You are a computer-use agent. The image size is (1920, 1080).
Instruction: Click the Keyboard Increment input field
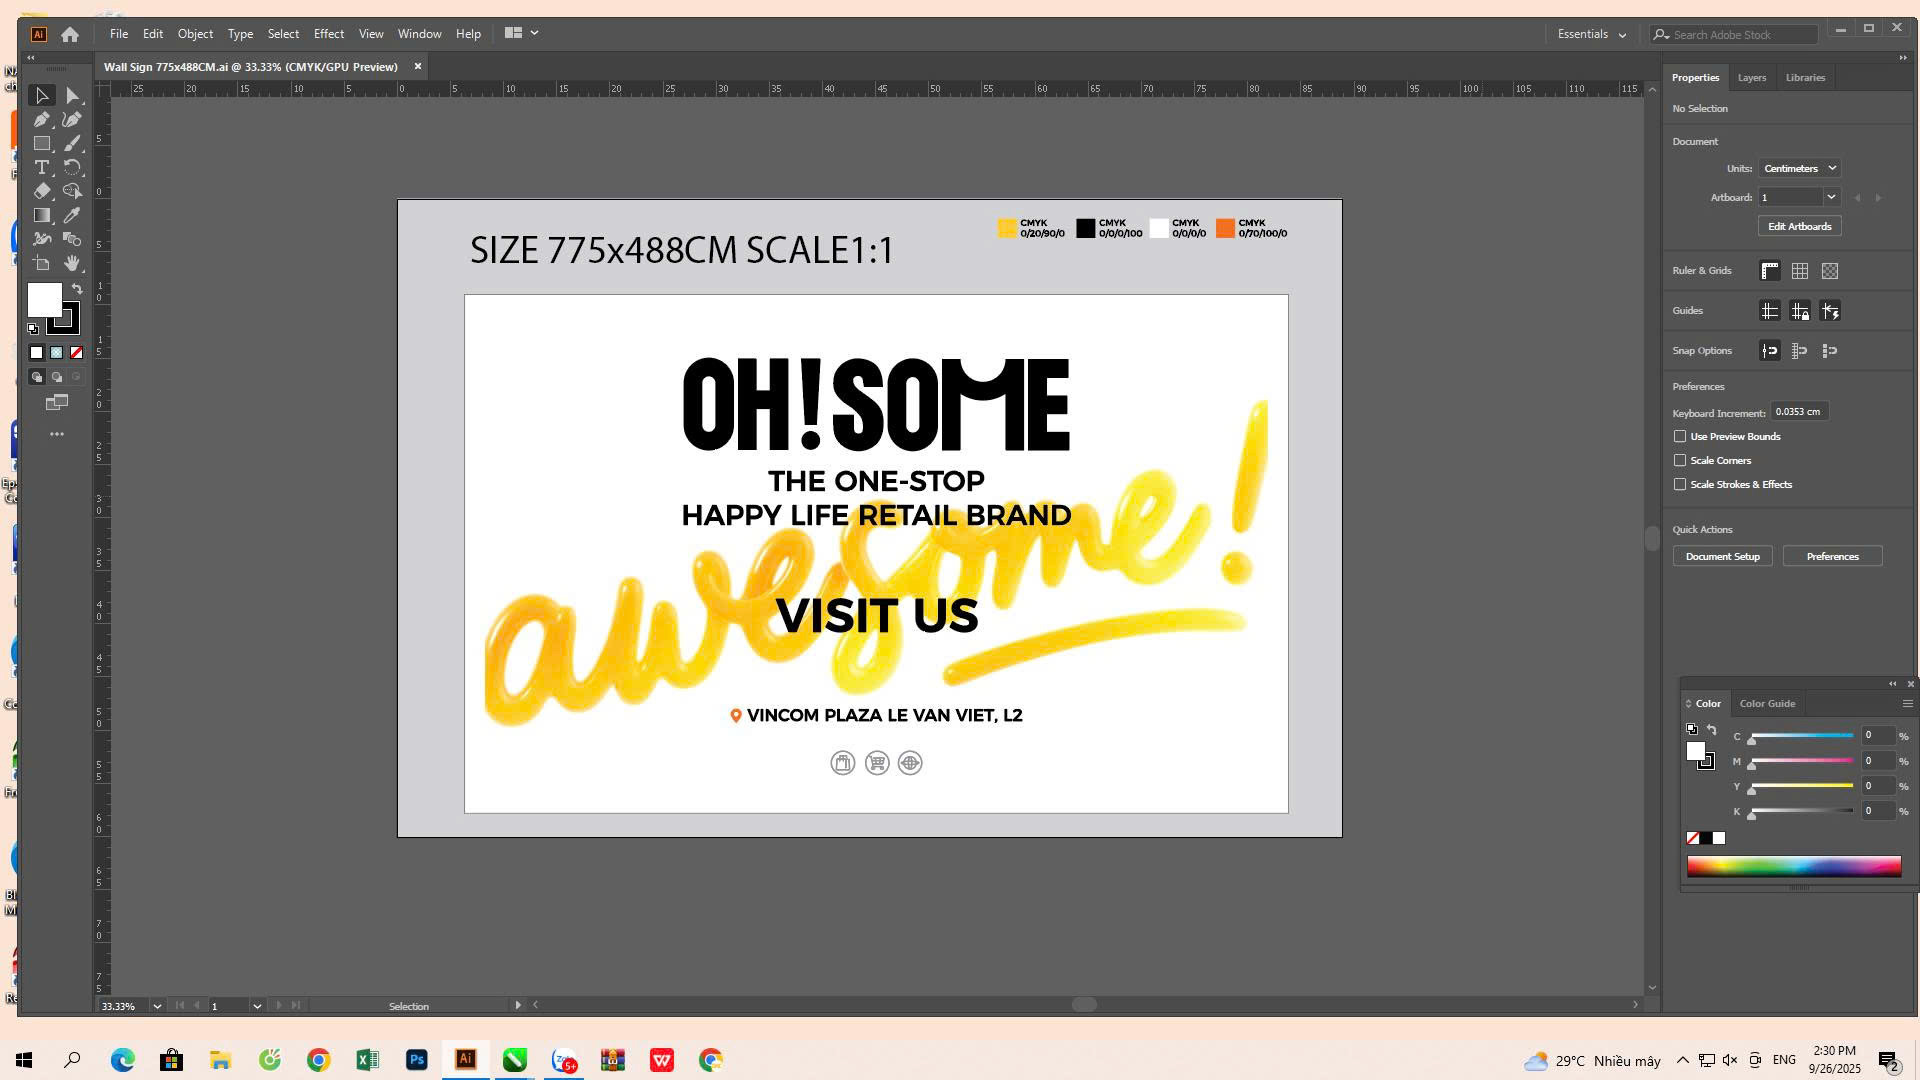point(1800,412)
